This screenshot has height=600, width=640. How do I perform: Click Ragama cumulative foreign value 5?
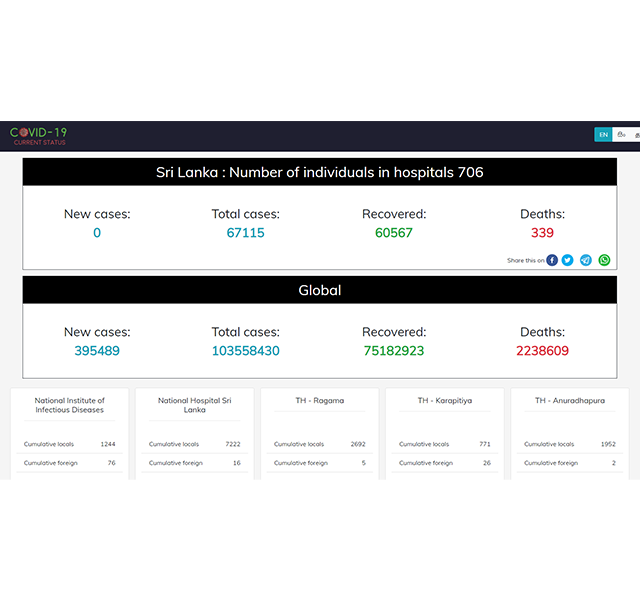364,462
